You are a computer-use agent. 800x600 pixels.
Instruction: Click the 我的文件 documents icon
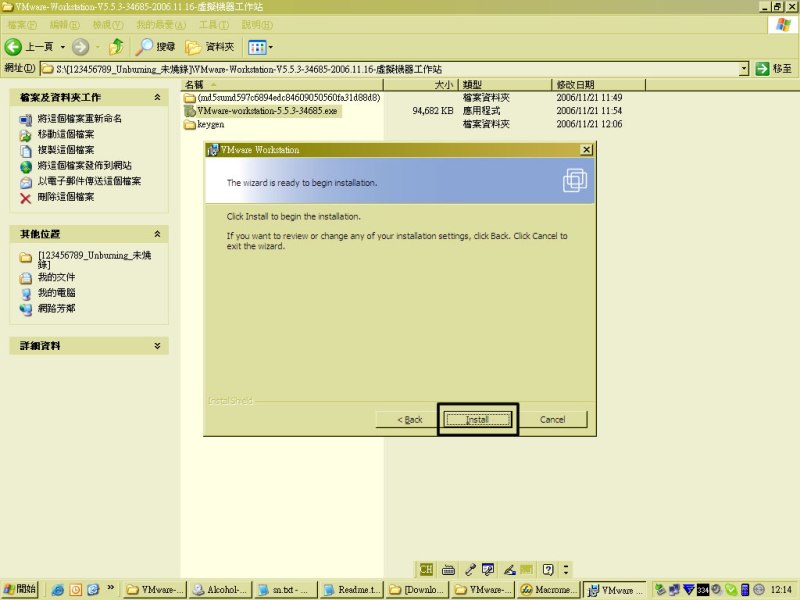point(26,278)
